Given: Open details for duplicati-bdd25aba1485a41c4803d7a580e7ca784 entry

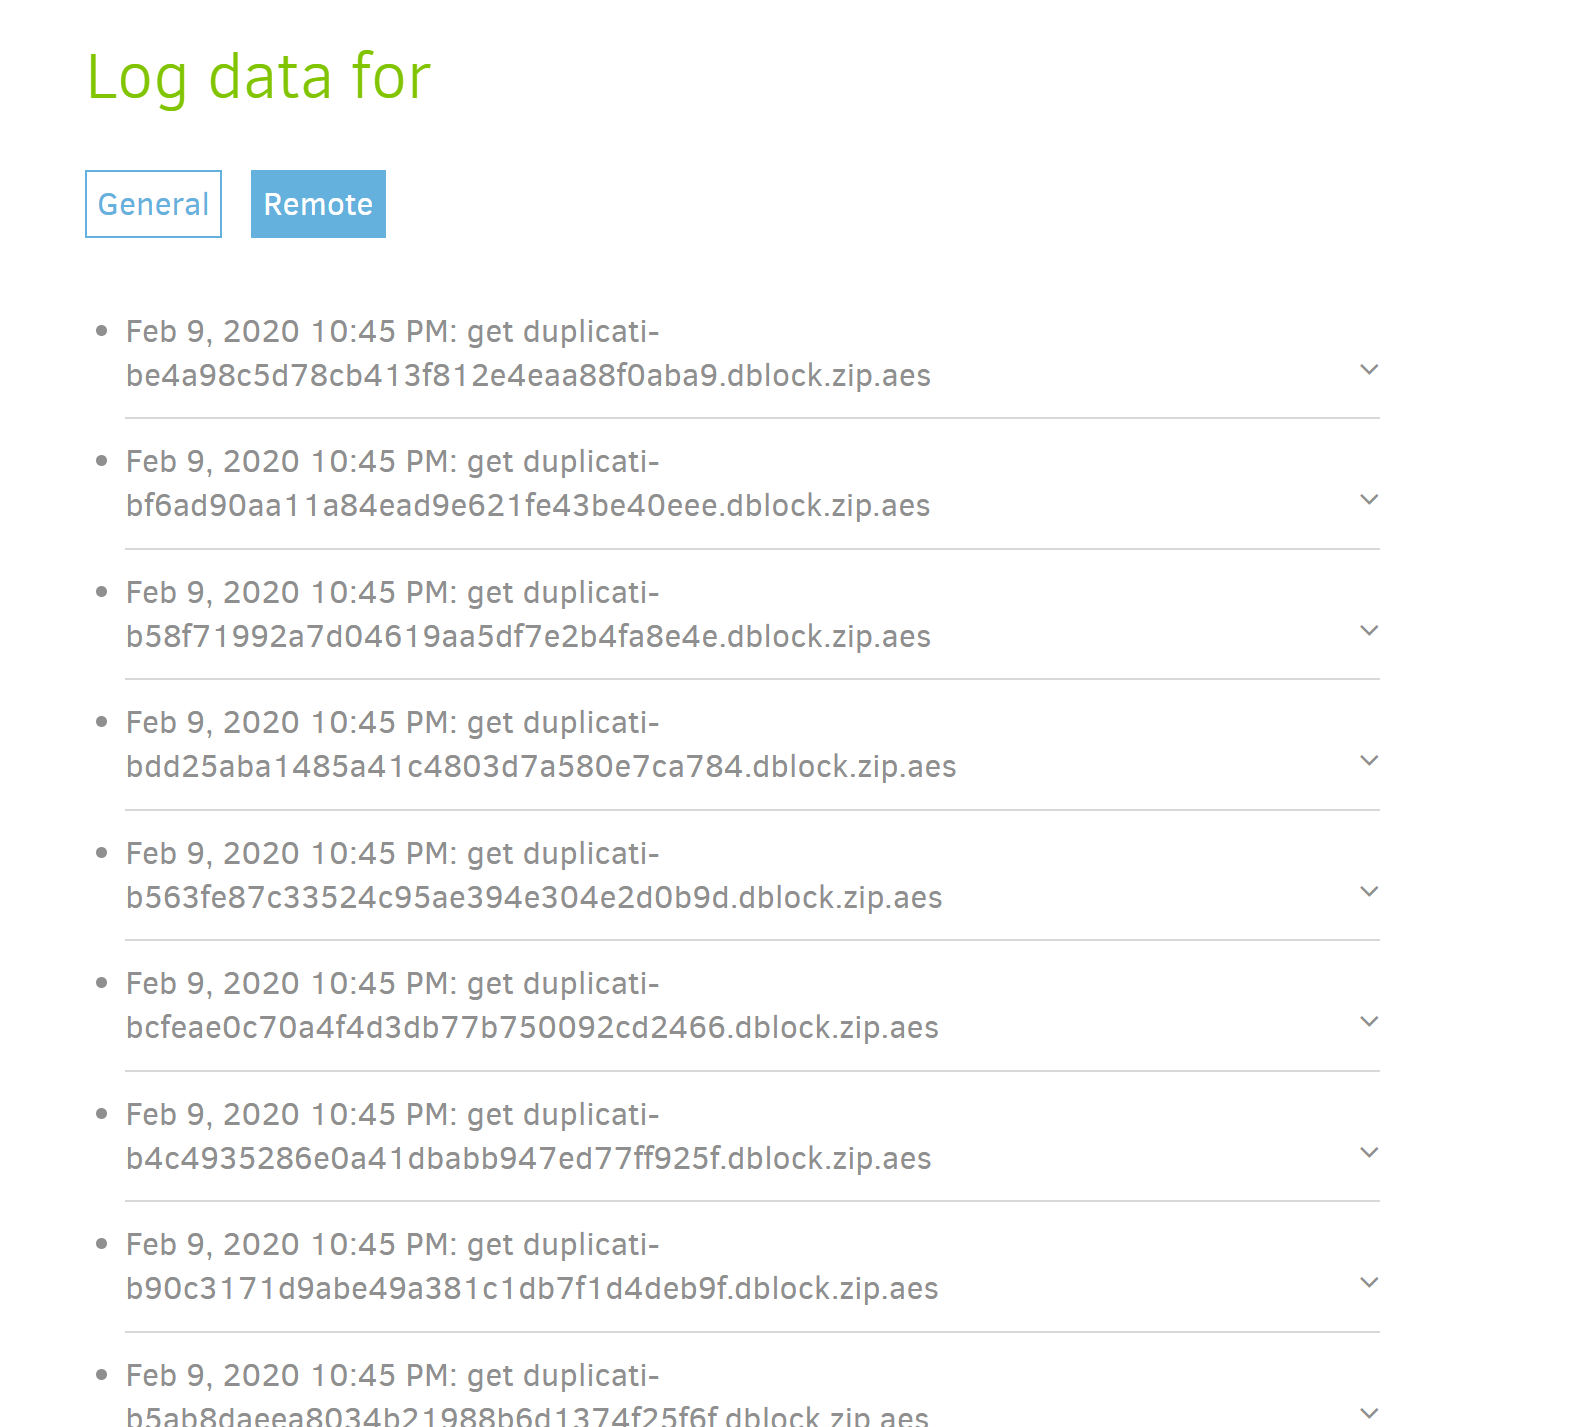Looking at the screenshot, I should tap(1369, 762).
